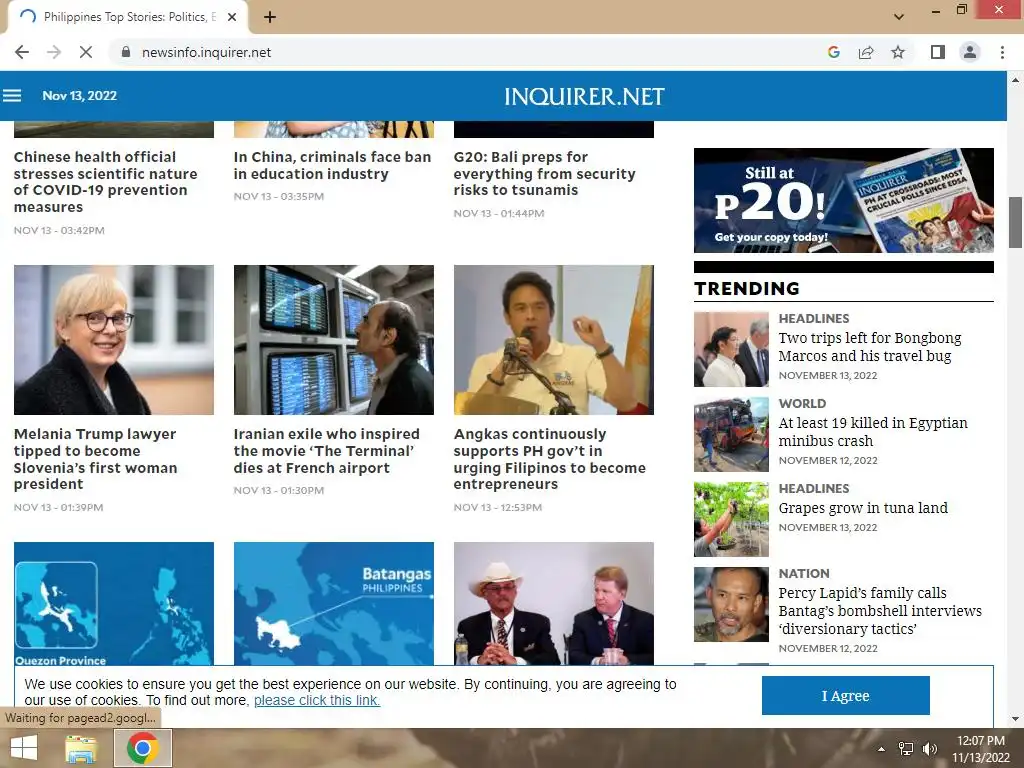Click the 'TRENDING' section heading

tap(746, 288)
